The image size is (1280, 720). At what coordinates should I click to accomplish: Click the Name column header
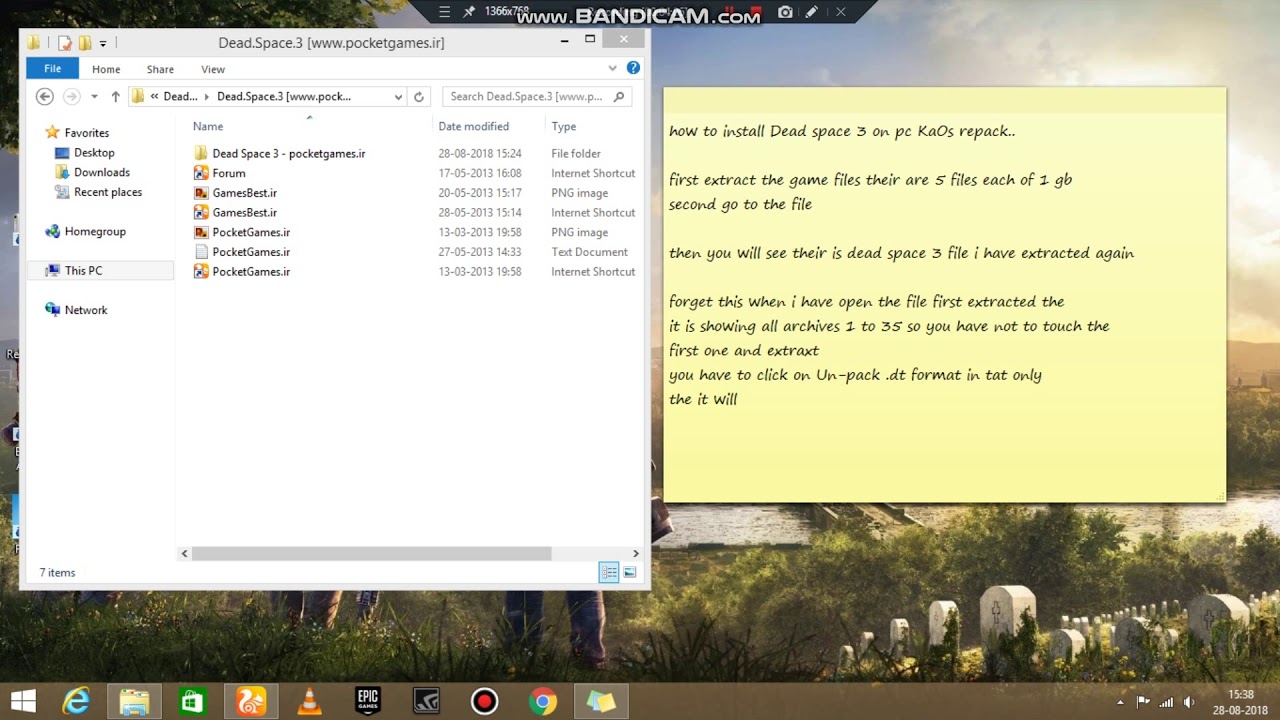pos(207,126)
